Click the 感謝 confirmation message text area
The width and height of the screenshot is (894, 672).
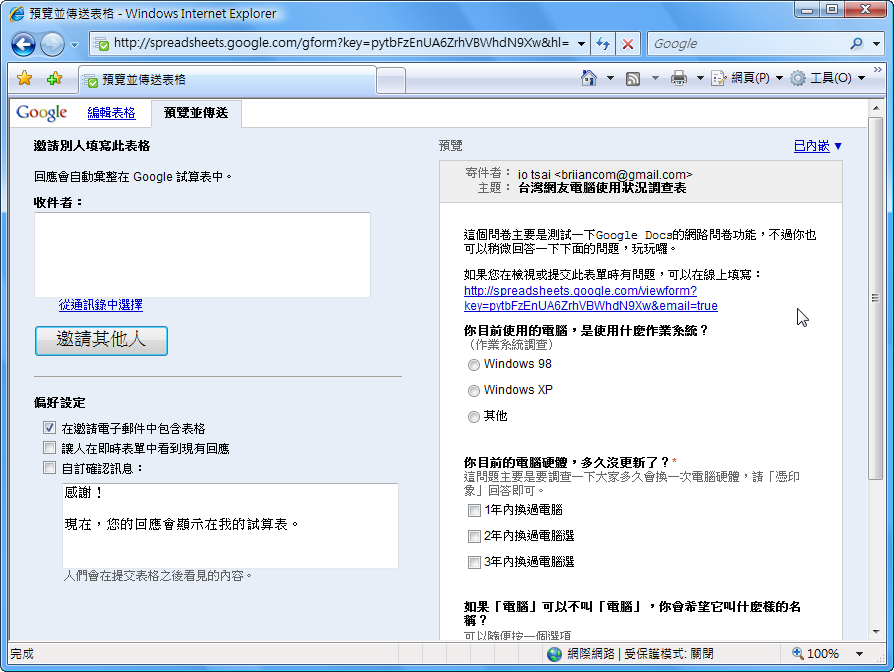tap(230, 526)
